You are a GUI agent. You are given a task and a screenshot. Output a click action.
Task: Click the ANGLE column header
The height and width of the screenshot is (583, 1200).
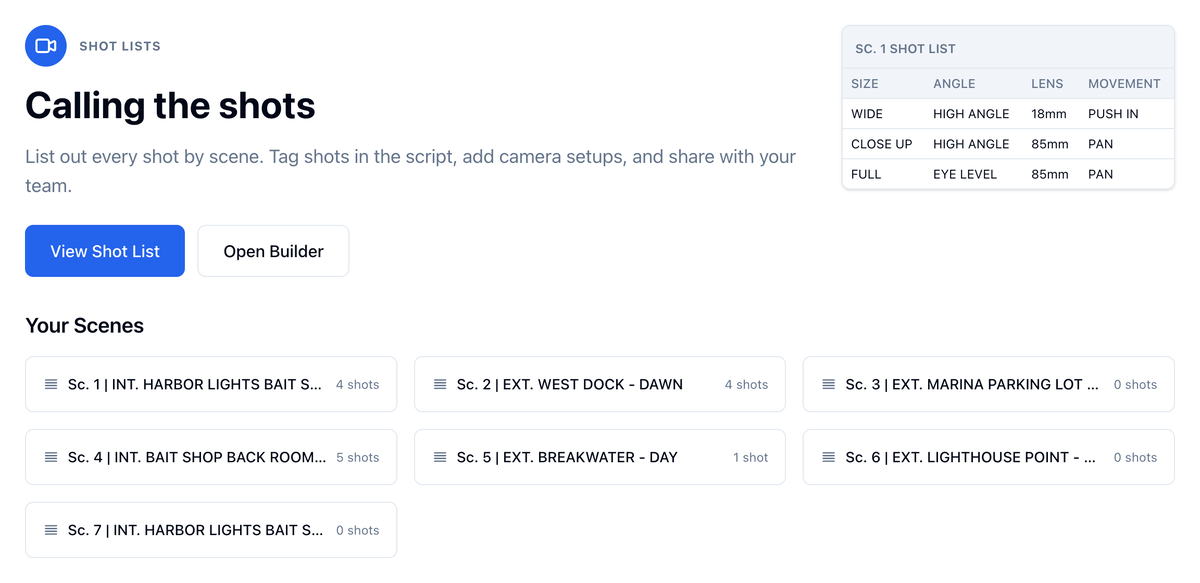[x=954, y=84]
